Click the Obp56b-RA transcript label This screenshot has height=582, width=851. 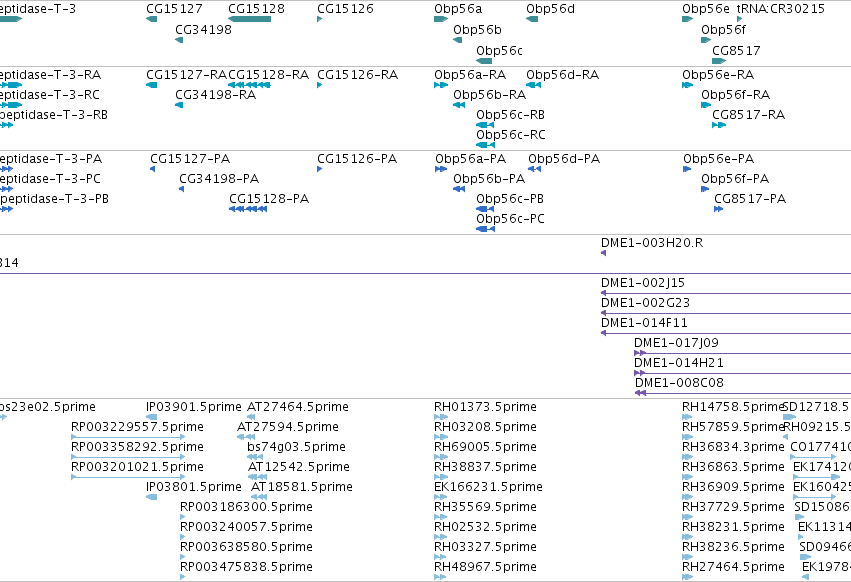pos(490,95)
